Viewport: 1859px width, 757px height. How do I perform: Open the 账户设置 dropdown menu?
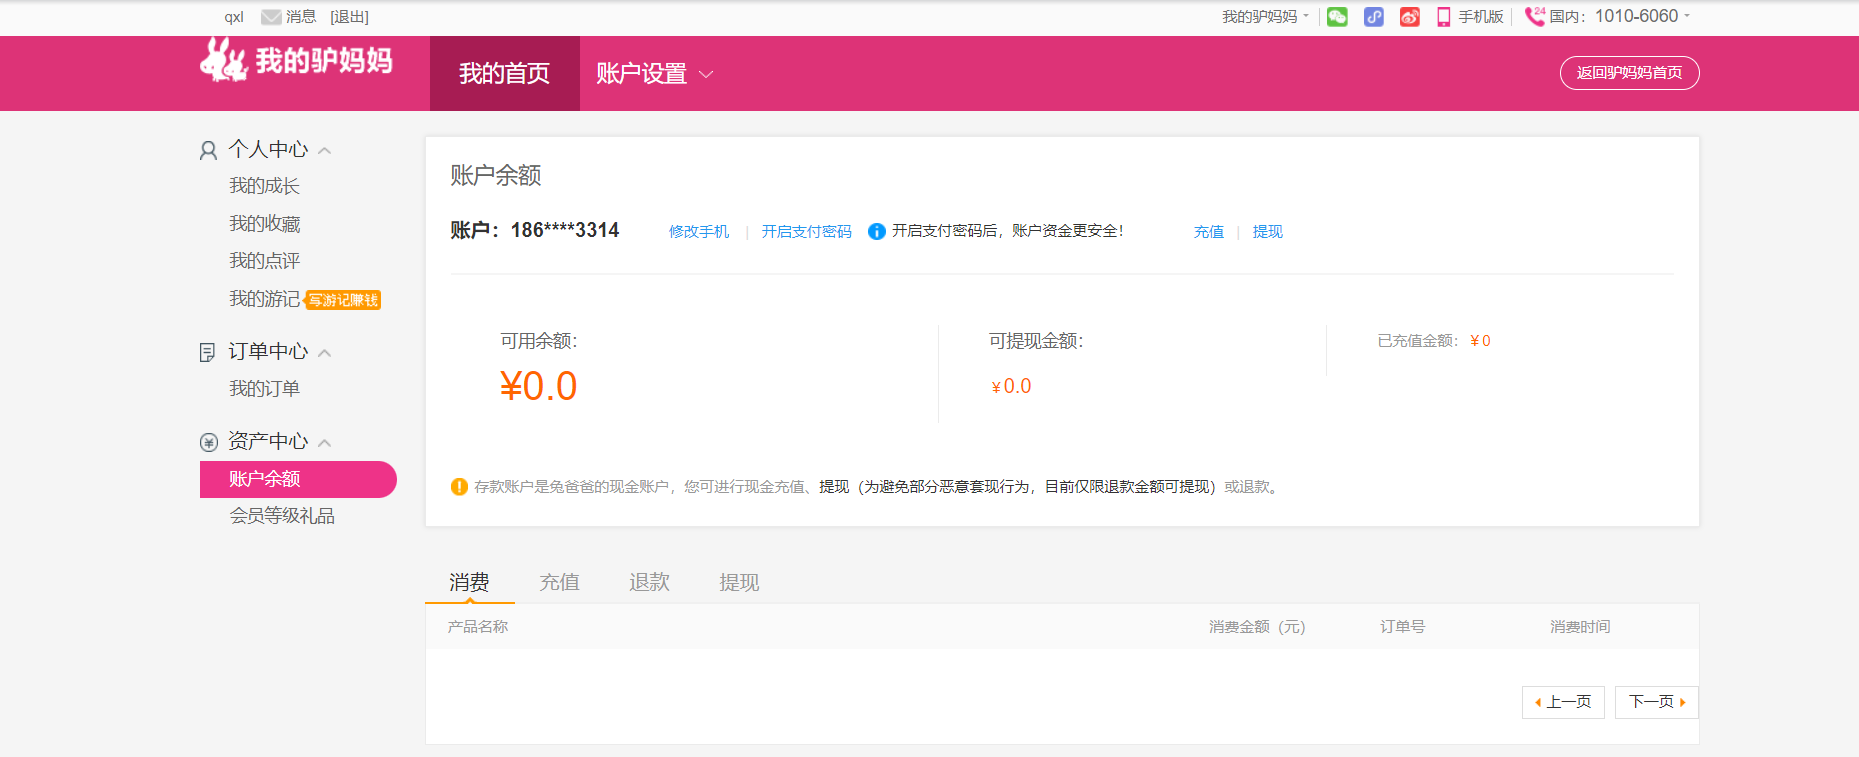[655, 74]
